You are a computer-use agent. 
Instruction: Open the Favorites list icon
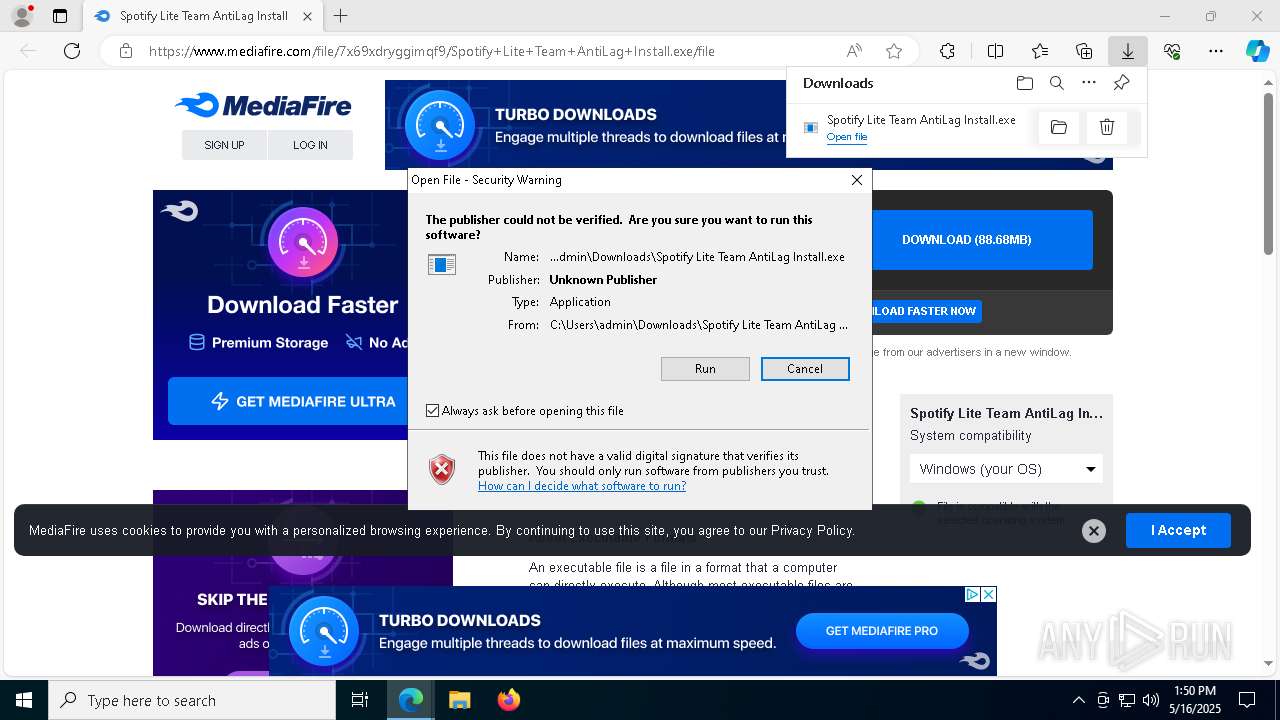click(1040, 51)
